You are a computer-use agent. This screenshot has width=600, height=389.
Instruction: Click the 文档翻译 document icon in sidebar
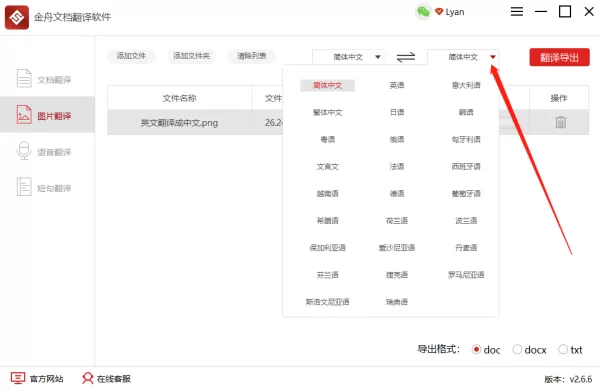(x=24, y=78)
